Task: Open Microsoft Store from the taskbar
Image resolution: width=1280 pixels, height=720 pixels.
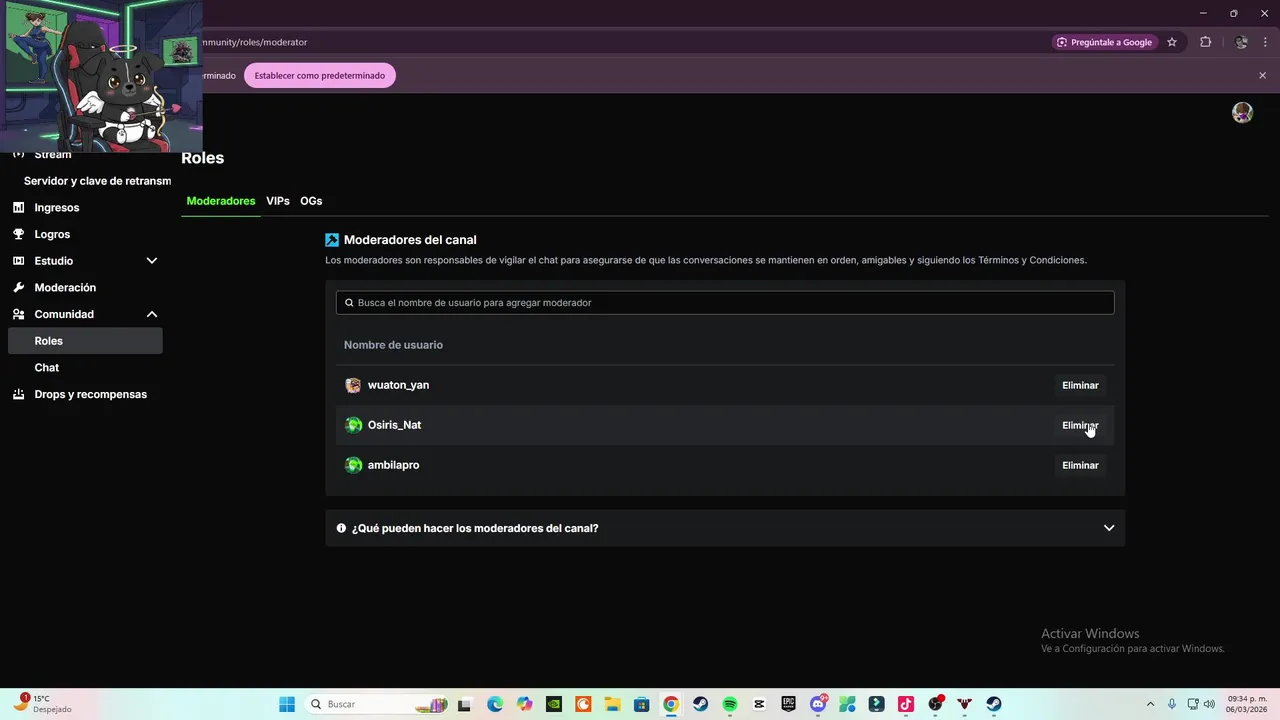Action: [x=641, y=704]
